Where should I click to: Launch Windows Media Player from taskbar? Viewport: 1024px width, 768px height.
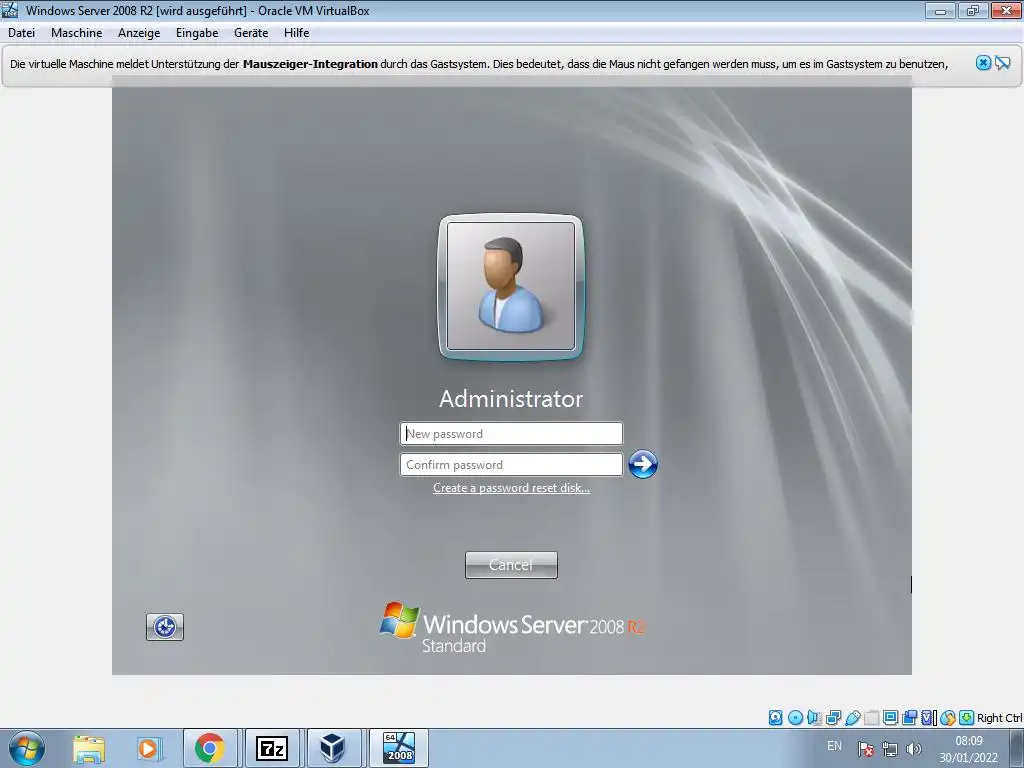pos(149,749)
